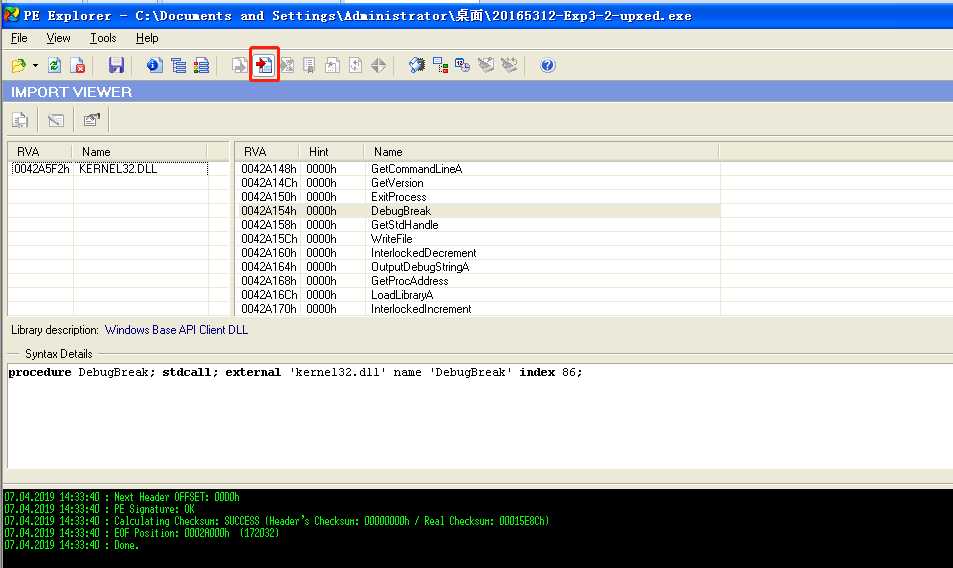Click the second grayed removal tool icon
This screenshot has width=953, height=568.
click(509, 65)
